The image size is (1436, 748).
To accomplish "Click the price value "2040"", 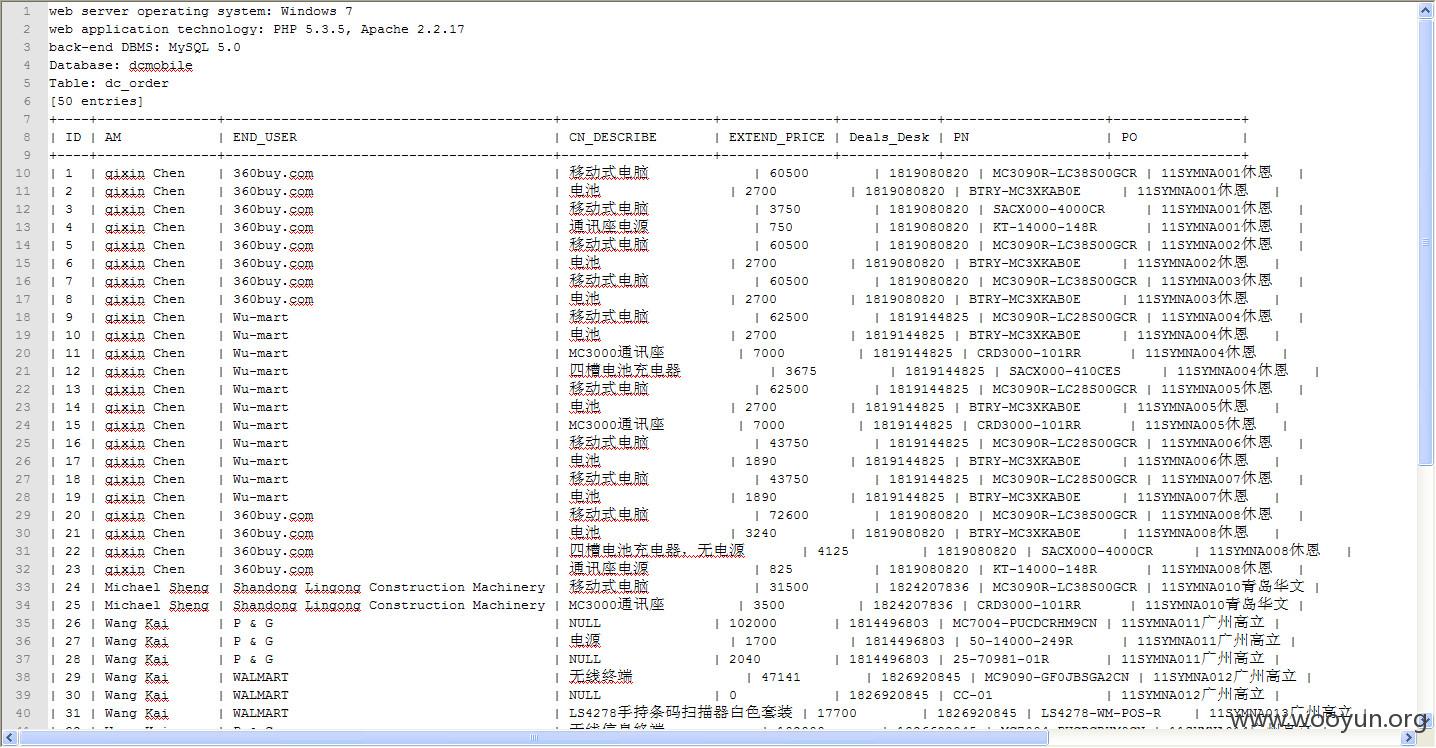I will pos(745,660).
